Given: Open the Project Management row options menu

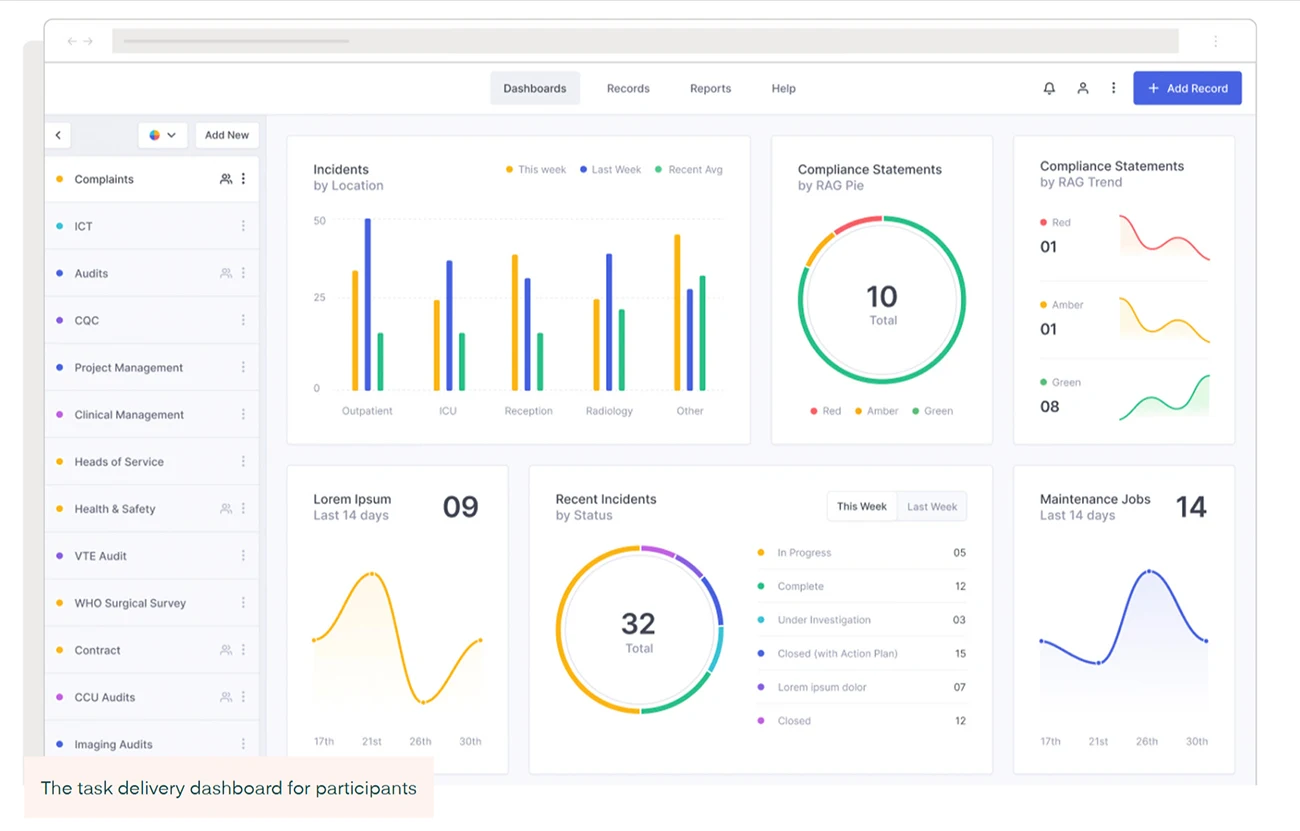Looking at the screenshot, I should 243,367.
